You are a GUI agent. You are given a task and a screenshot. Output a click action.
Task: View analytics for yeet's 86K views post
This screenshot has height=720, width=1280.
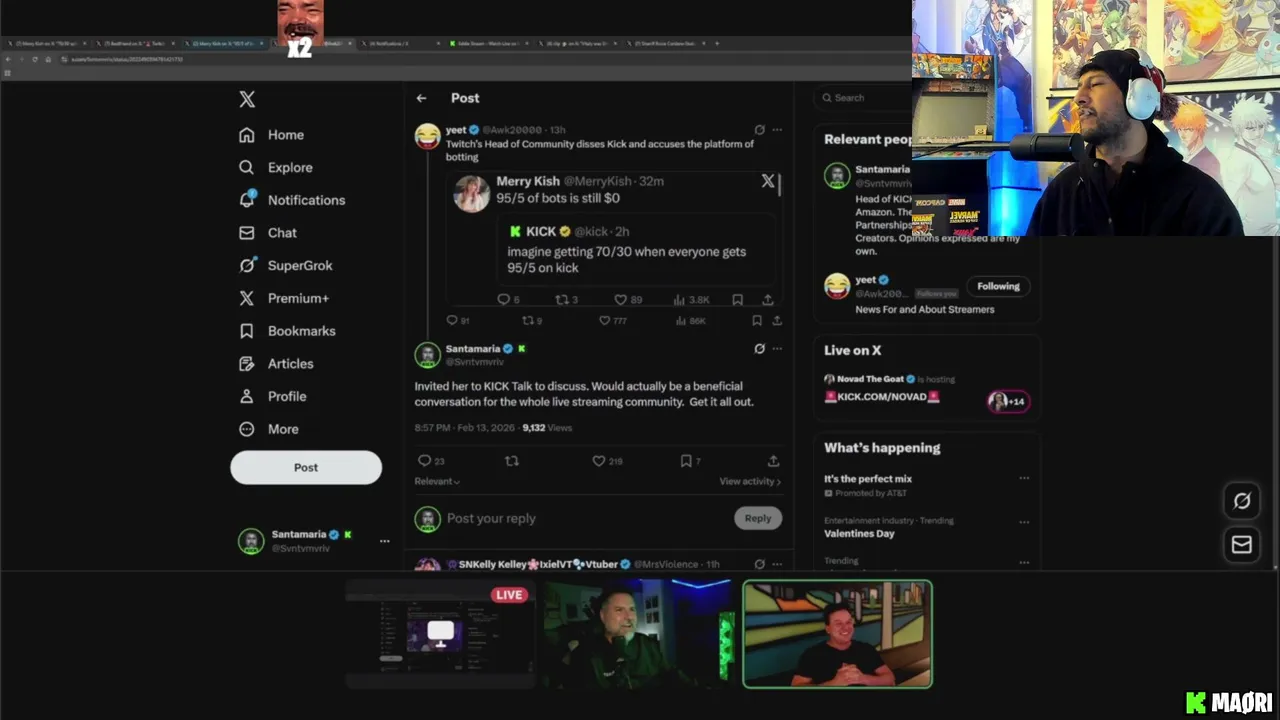coord(691,321)
